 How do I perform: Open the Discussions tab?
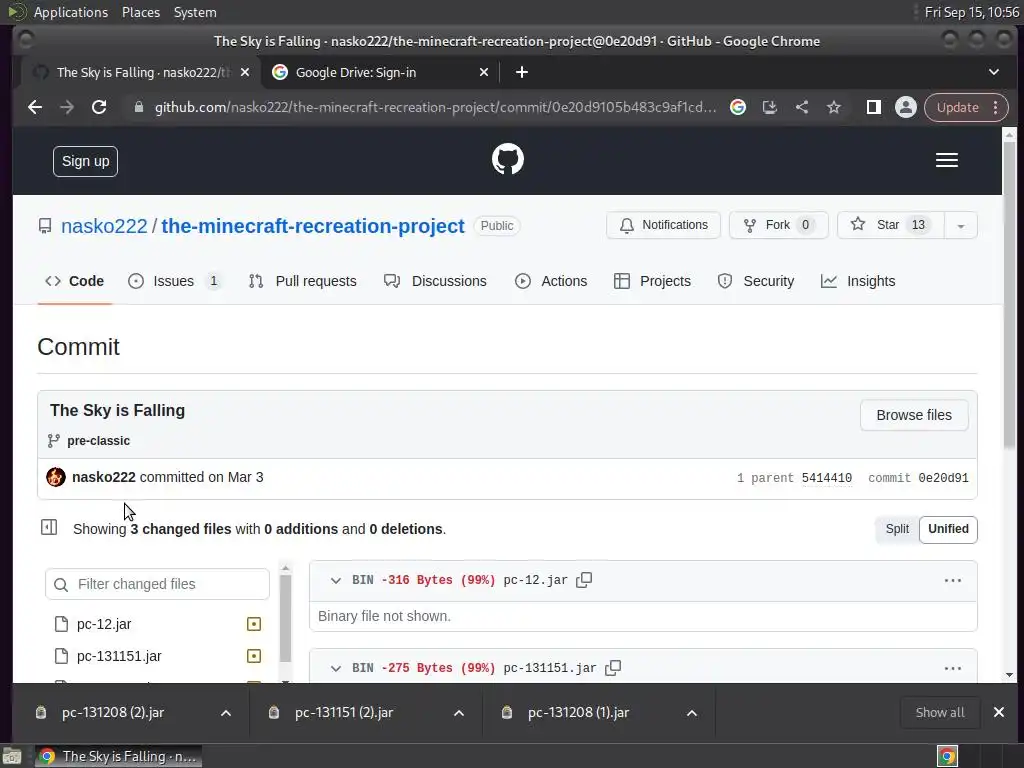pos(436,281)
